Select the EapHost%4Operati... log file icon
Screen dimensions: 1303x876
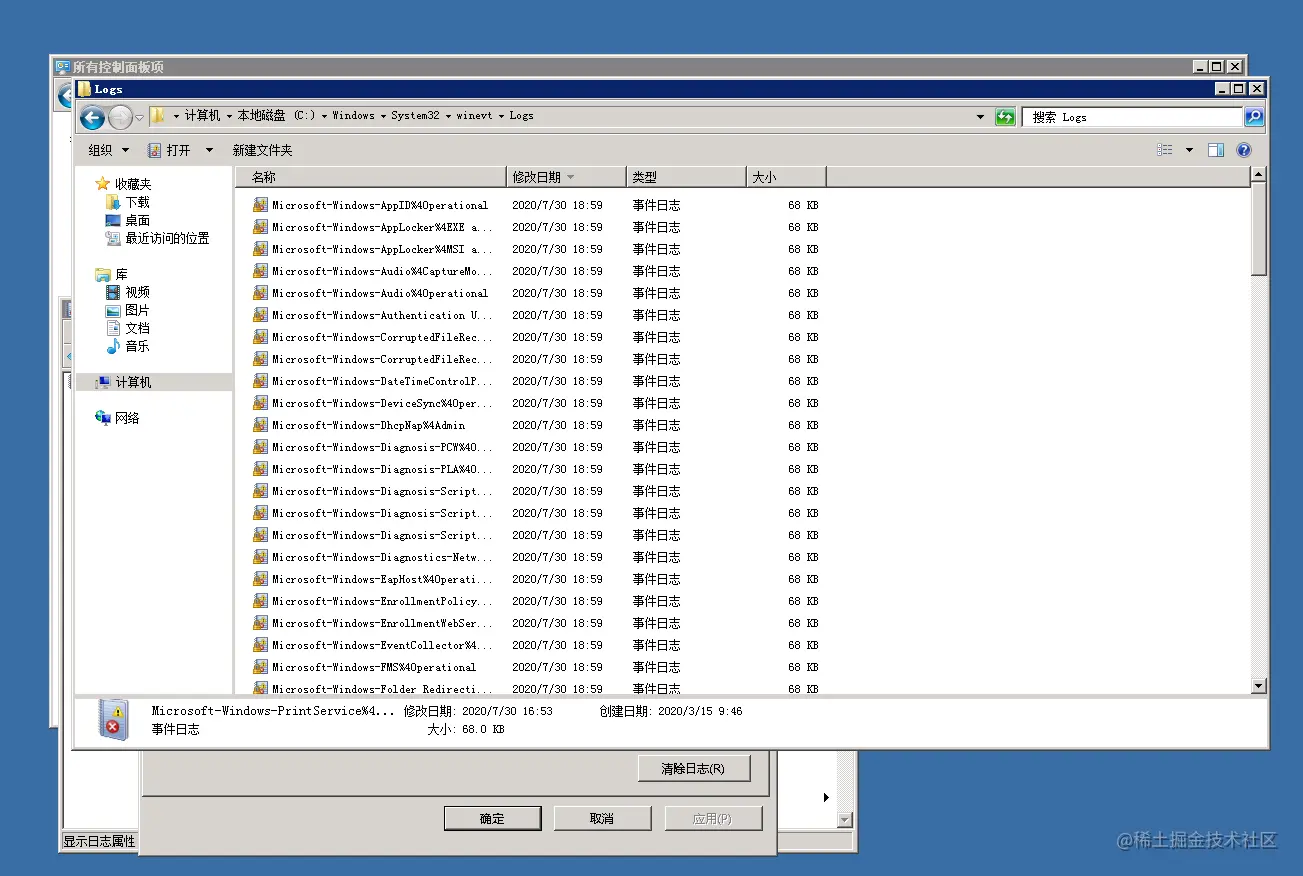tap(260, 579)
